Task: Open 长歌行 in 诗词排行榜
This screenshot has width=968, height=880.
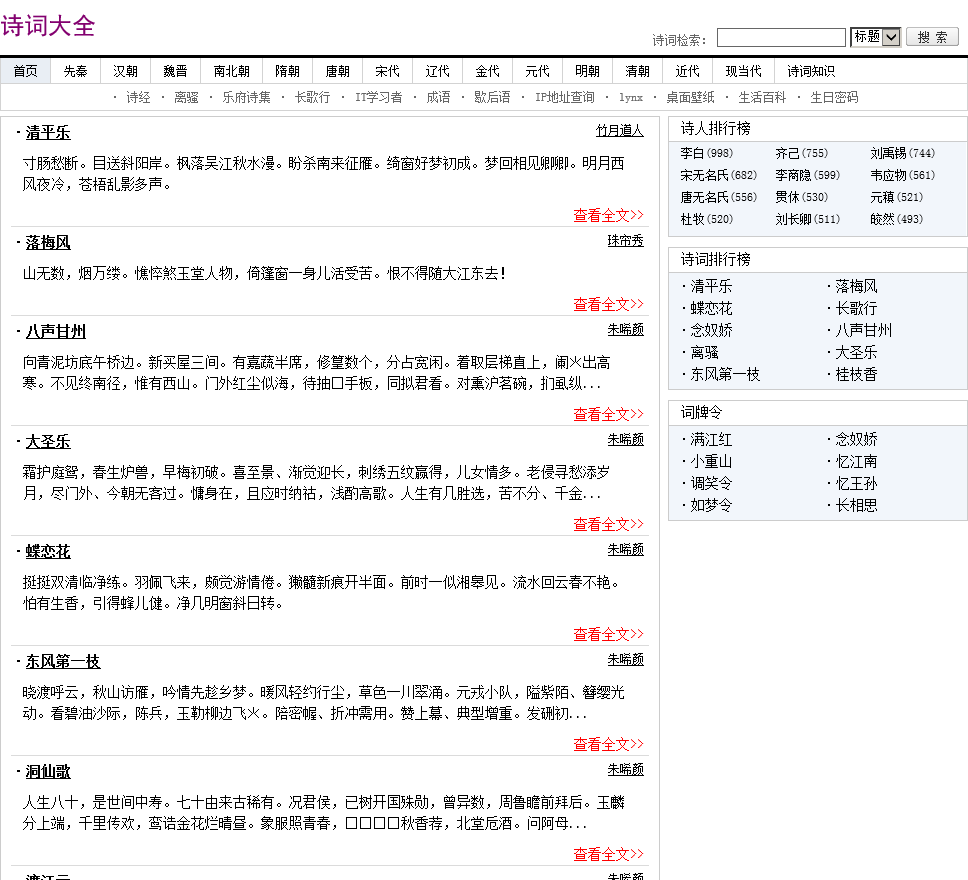Action: tap(856, 308)
